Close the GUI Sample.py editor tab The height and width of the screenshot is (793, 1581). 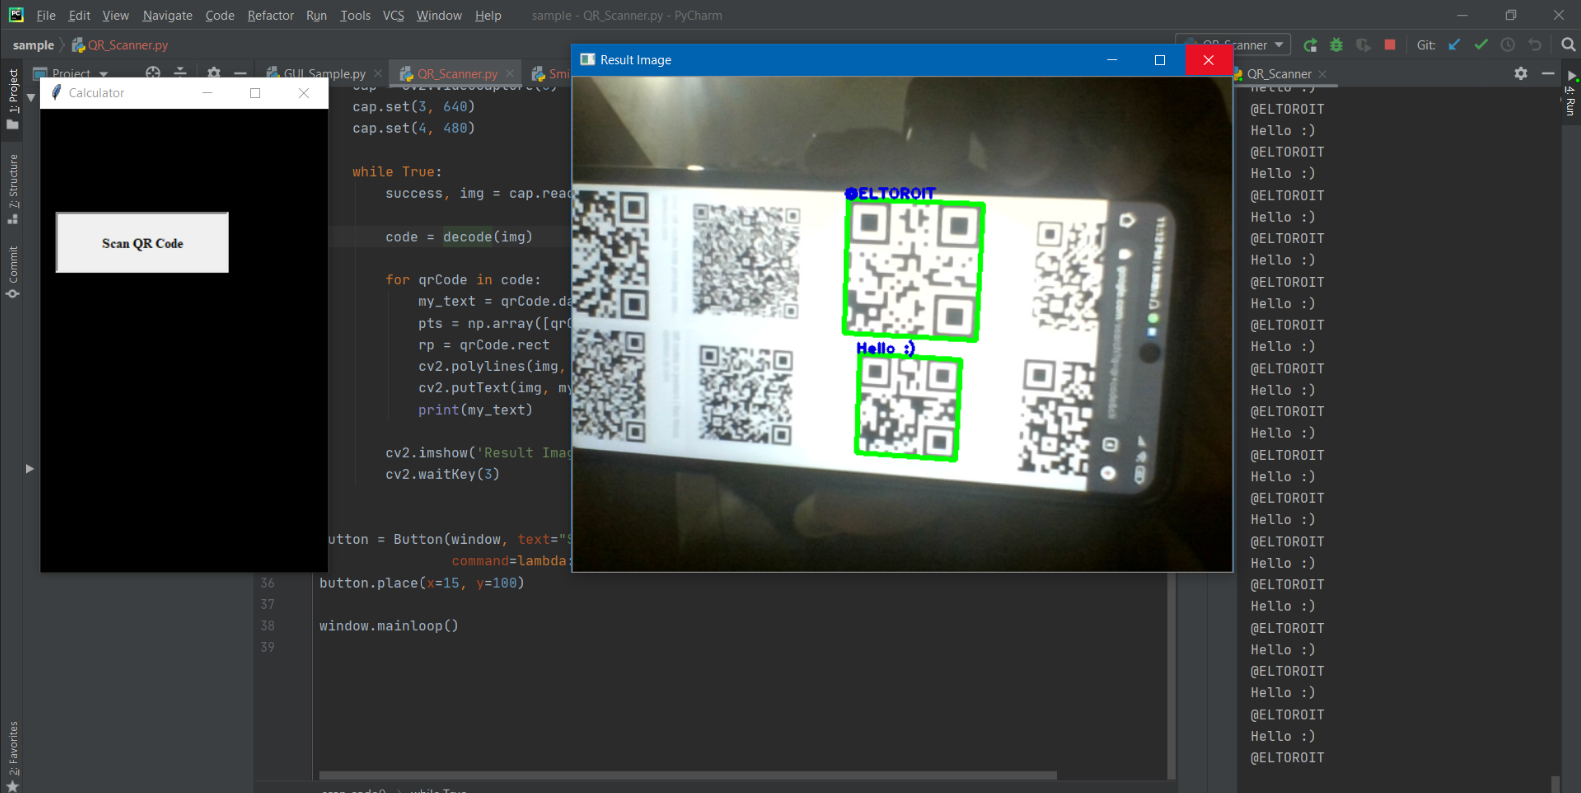[378, 74]
